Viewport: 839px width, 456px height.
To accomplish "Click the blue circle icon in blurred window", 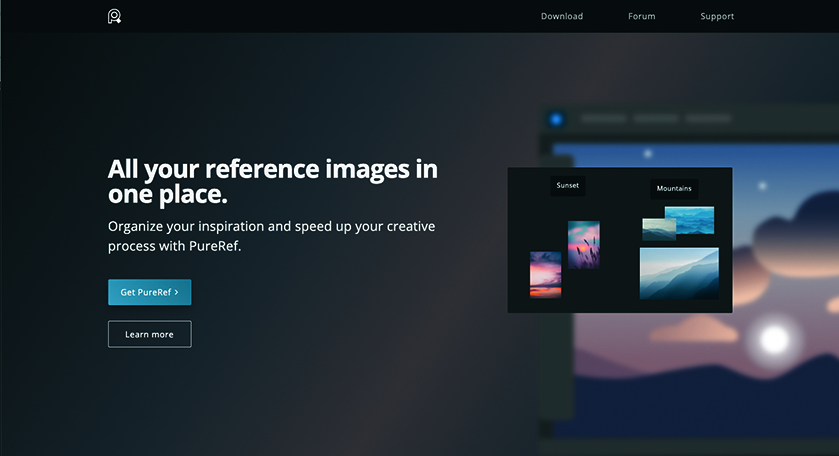I will 556,119.
